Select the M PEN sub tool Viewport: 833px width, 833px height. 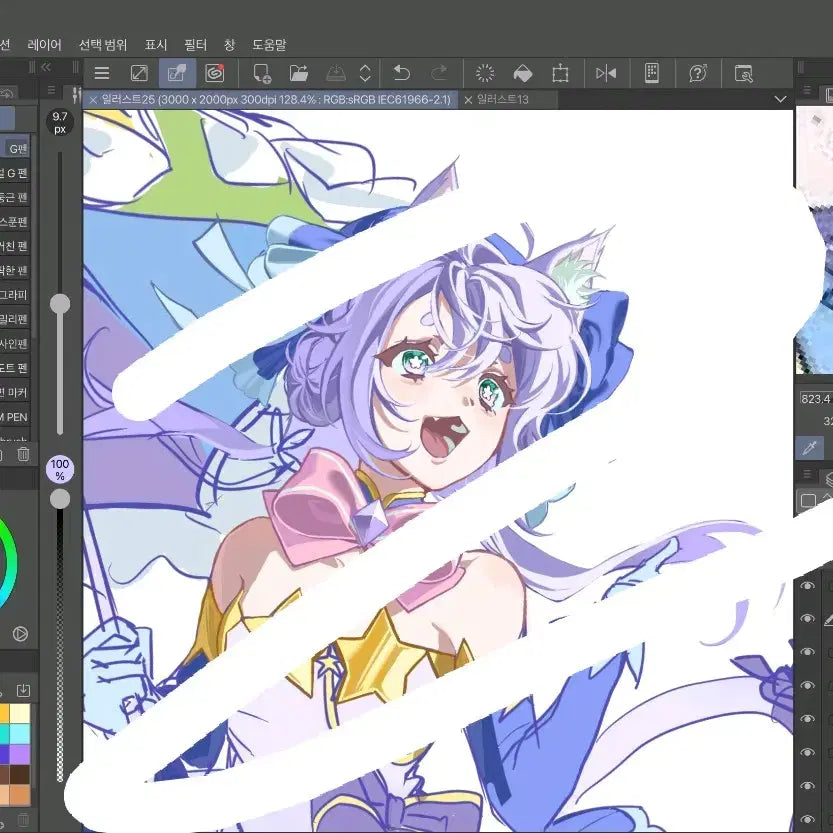tap(15, 417)
